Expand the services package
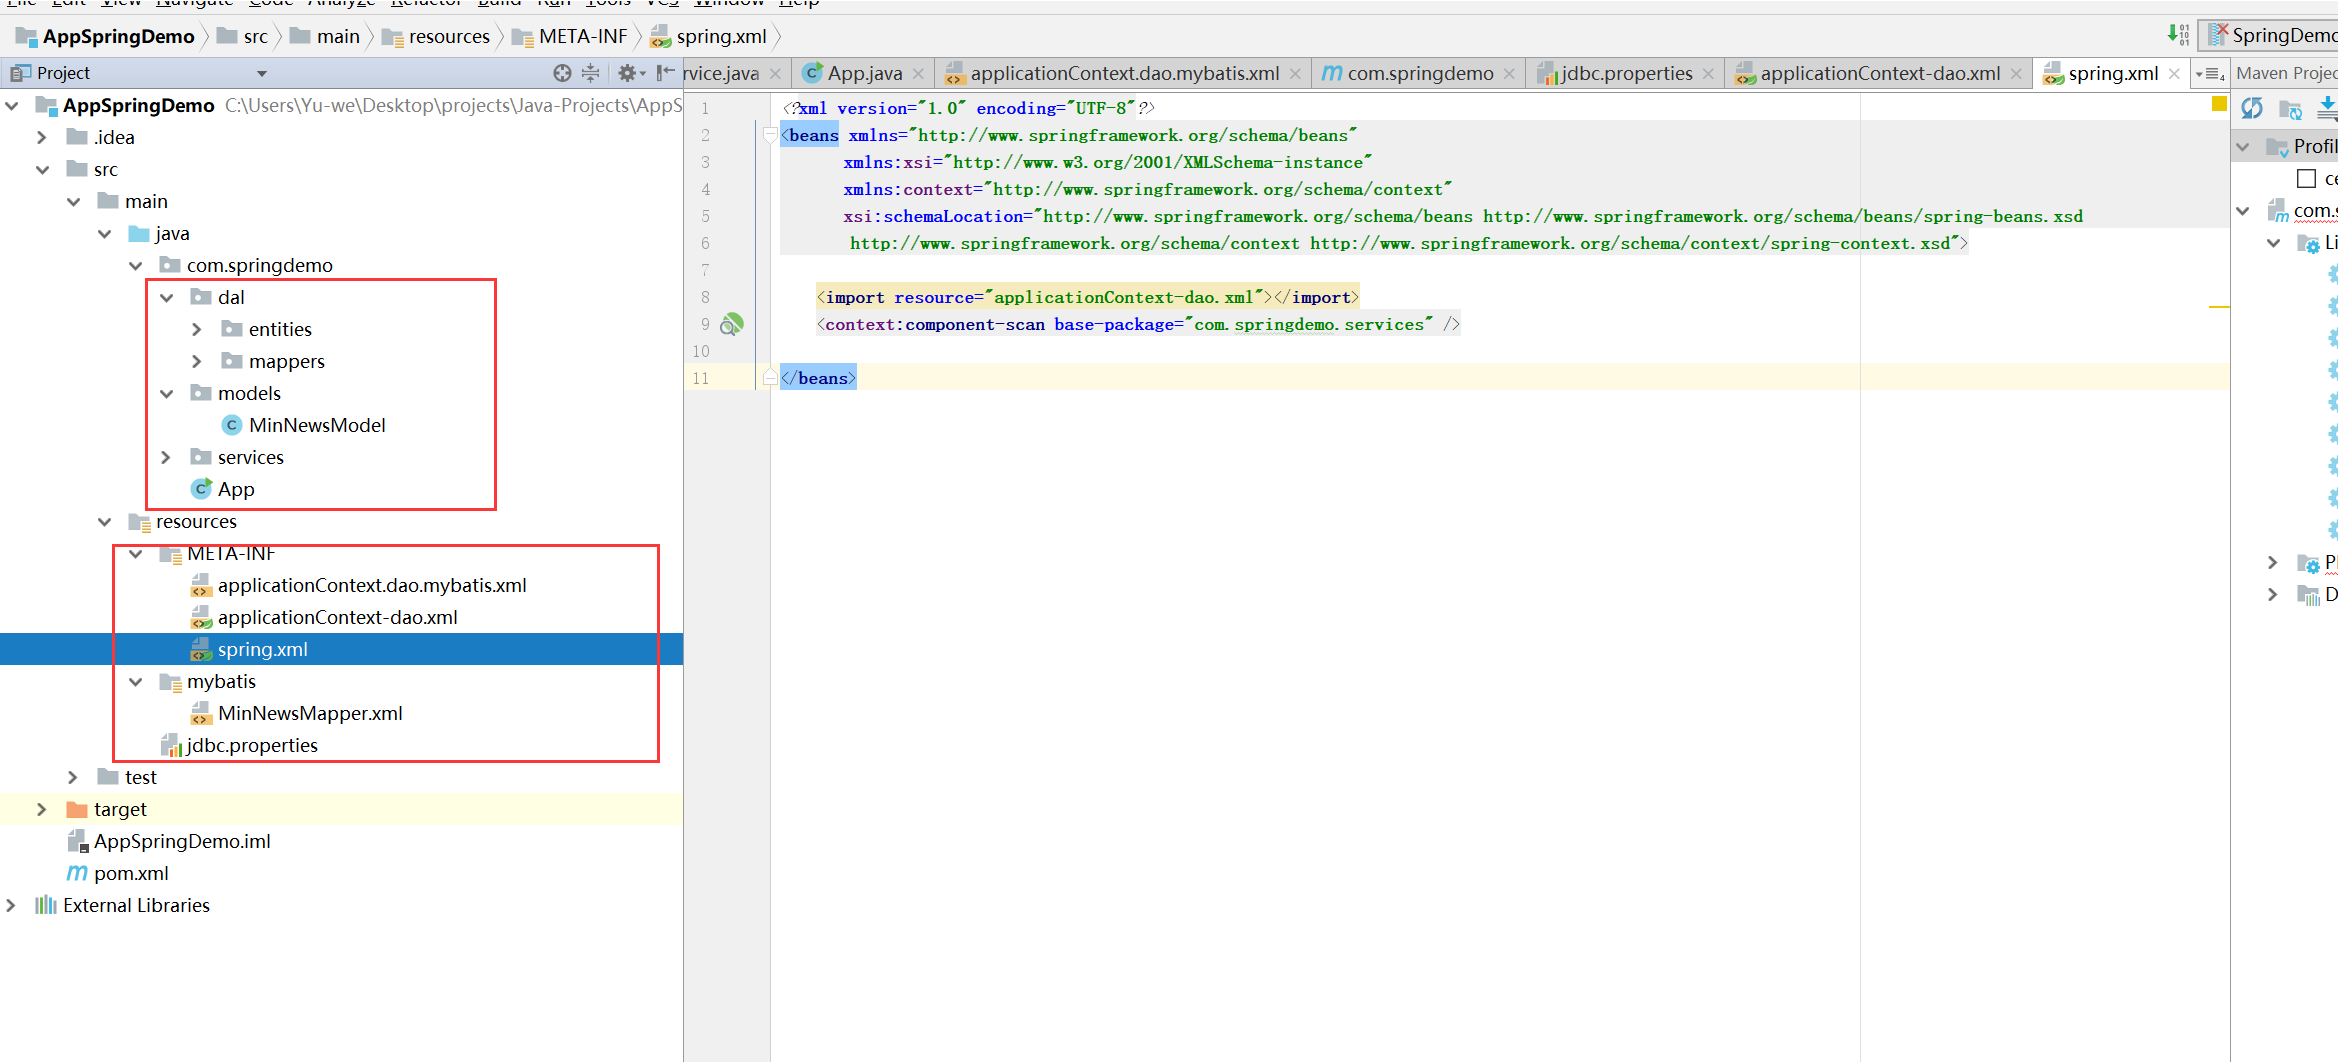The height and width of the screenshot is (1062, 2338). click(x=167, y=457)
